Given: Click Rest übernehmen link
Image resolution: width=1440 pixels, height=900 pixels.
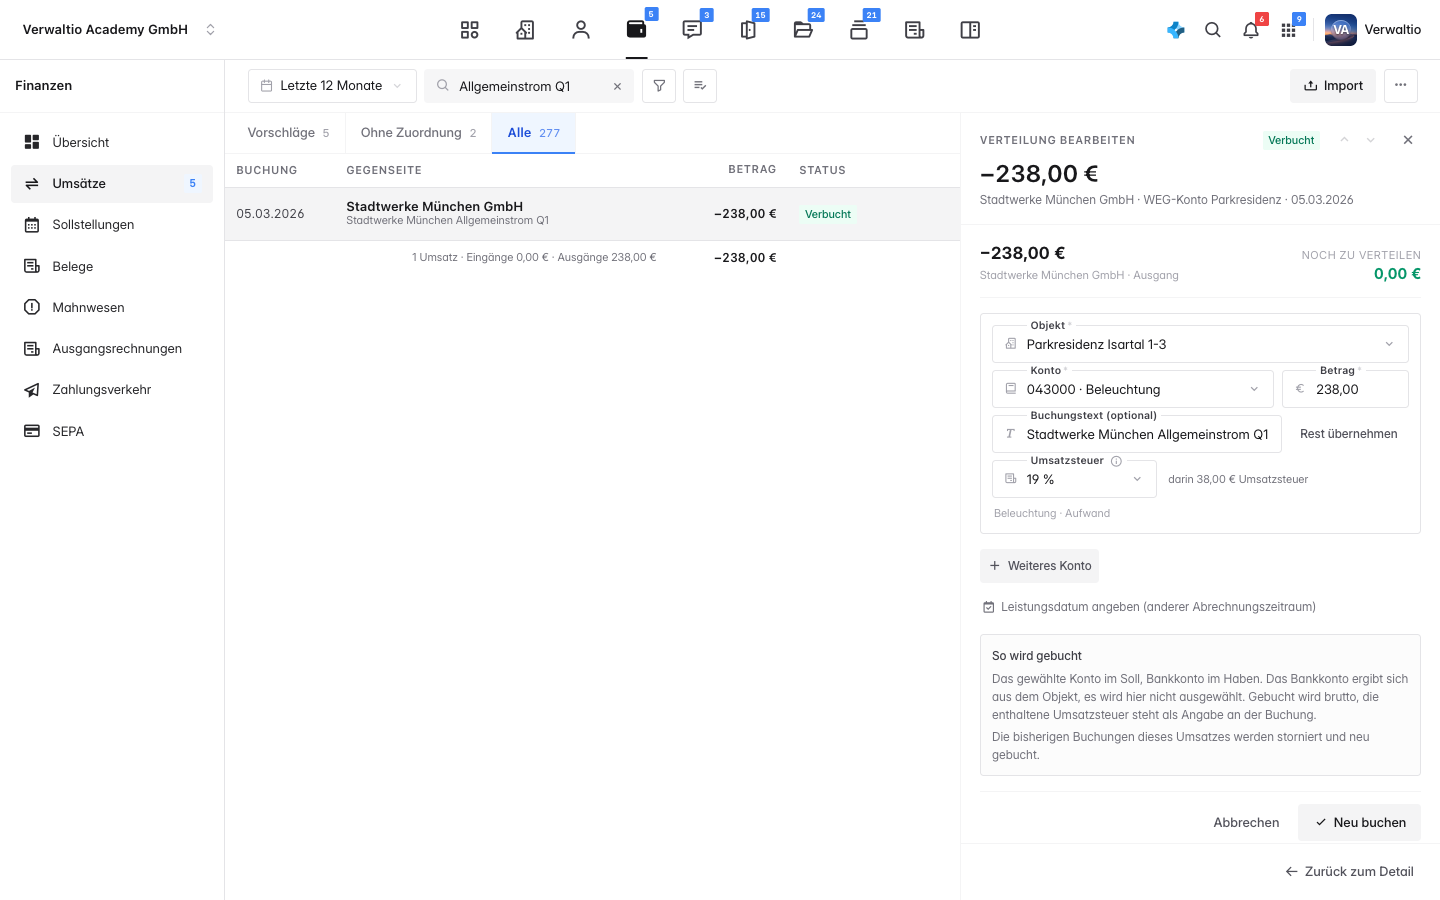Looking at the screenshot, I should coord(1349,434).
